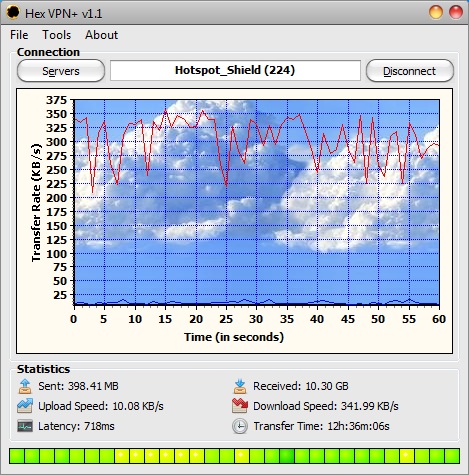Click the green signal progress bar

tap(234, 456)
